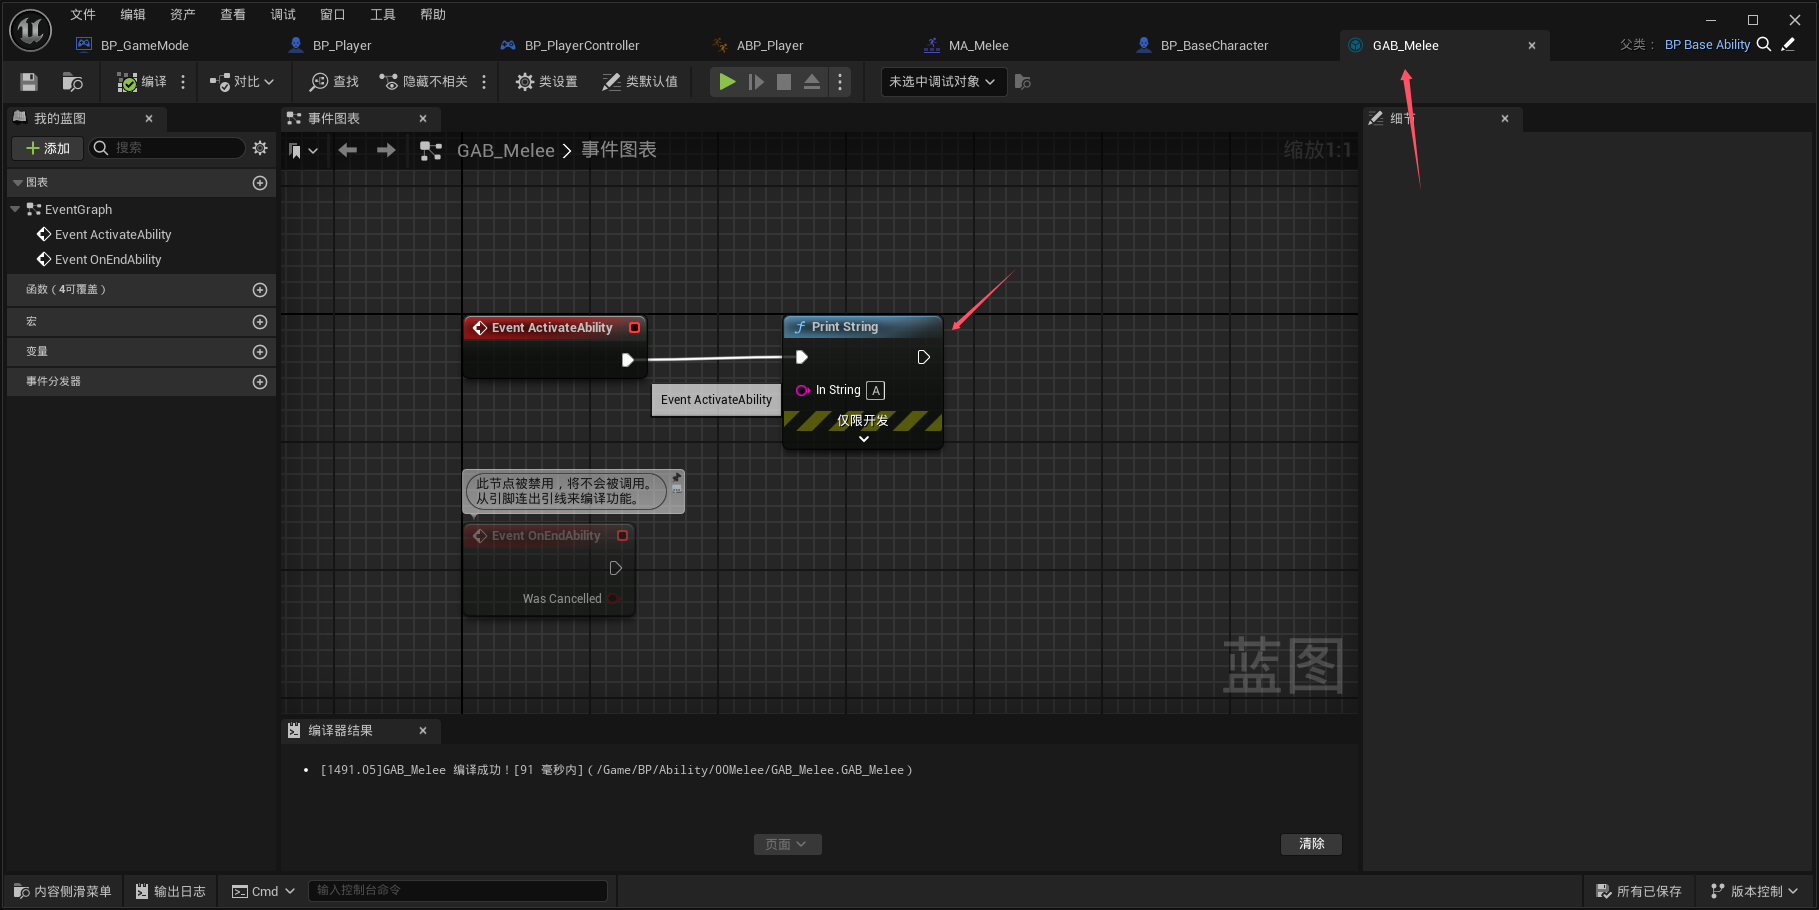The height and width of the screenshot is (910, 1819).
Task: Close the 我的蓝图 panel tab
Action: (149, 118)
